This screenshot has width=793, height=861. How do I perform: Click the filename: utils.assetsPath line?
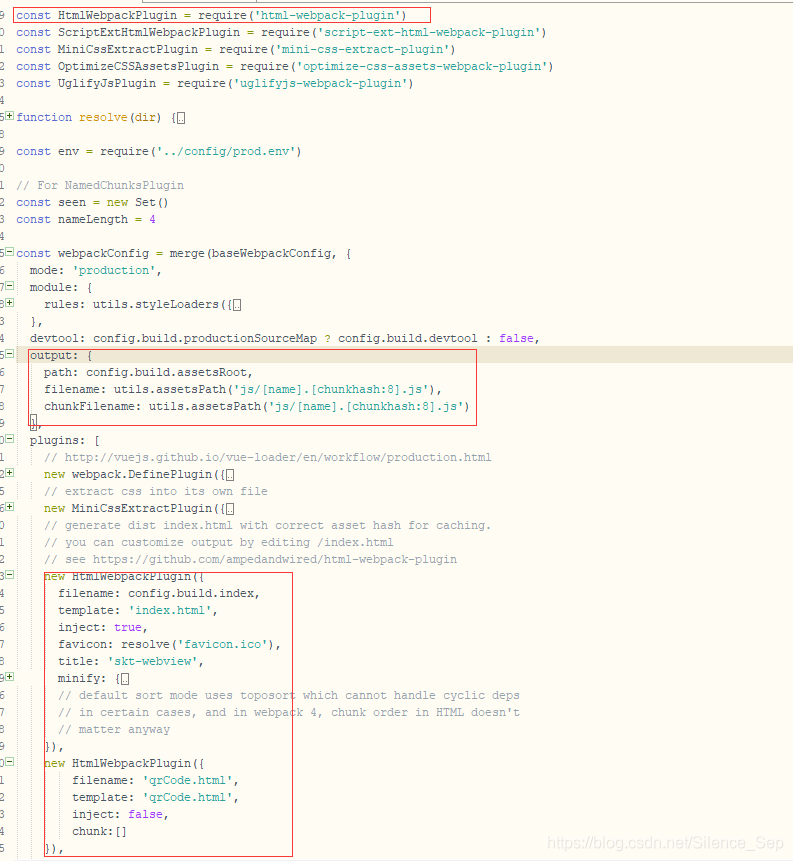tap(243, 390)
